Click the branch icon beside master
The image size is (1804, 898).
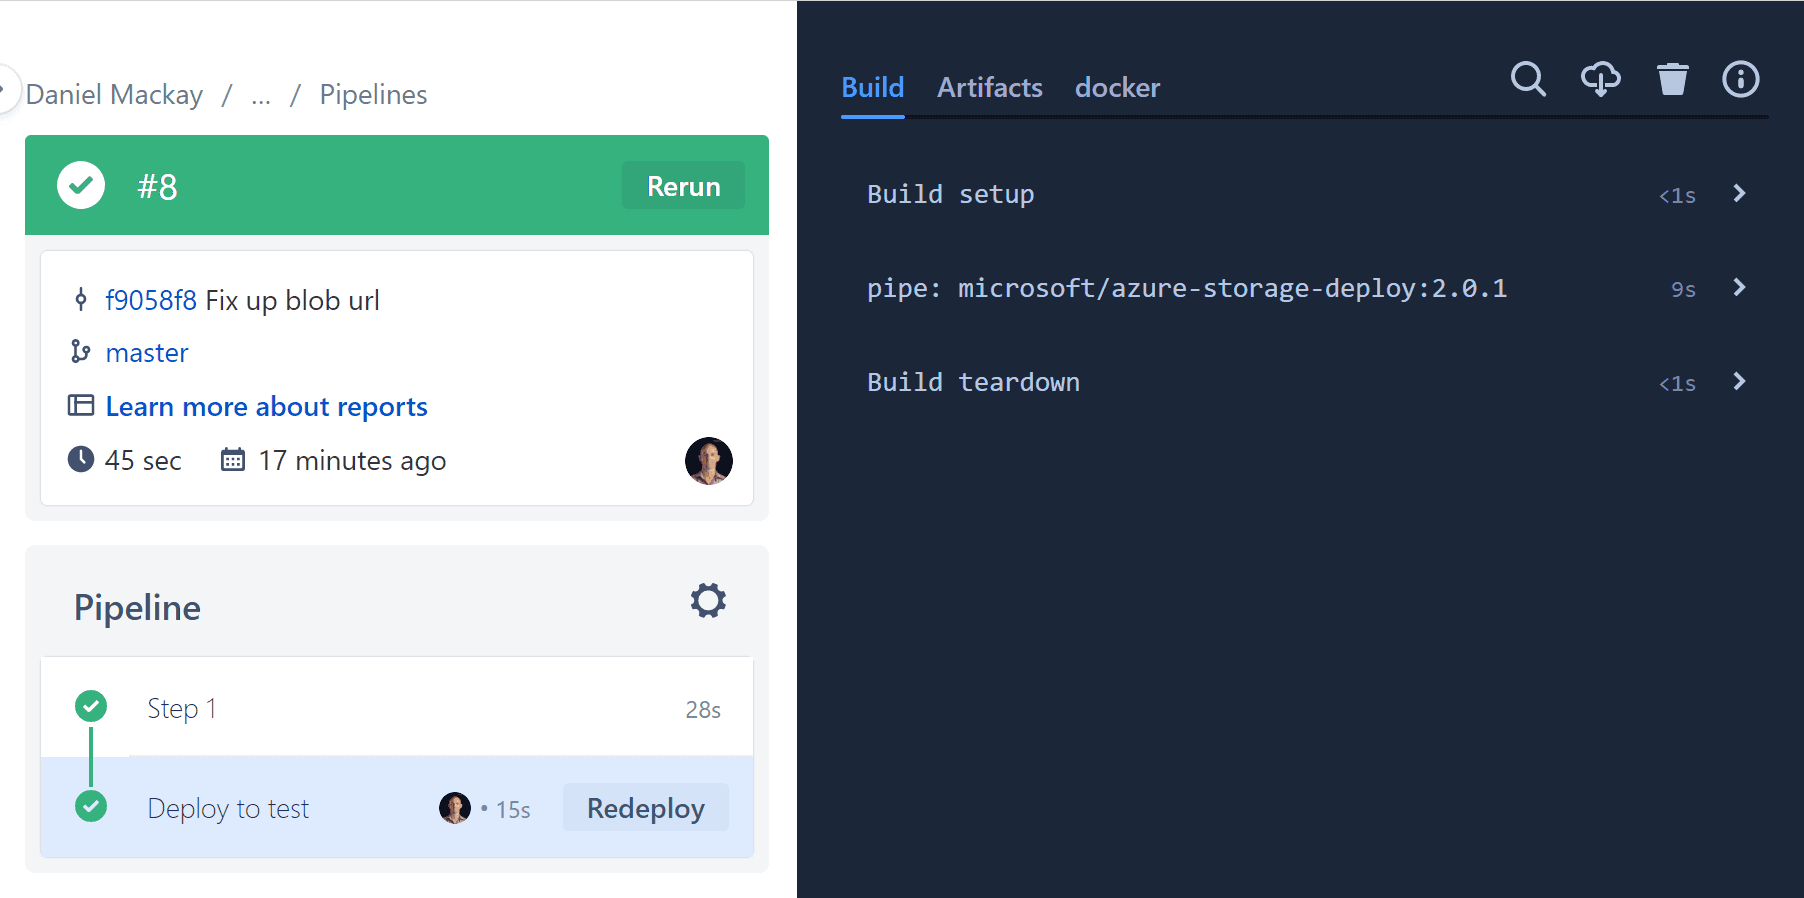pyautogui.click(x=80, y=352)
